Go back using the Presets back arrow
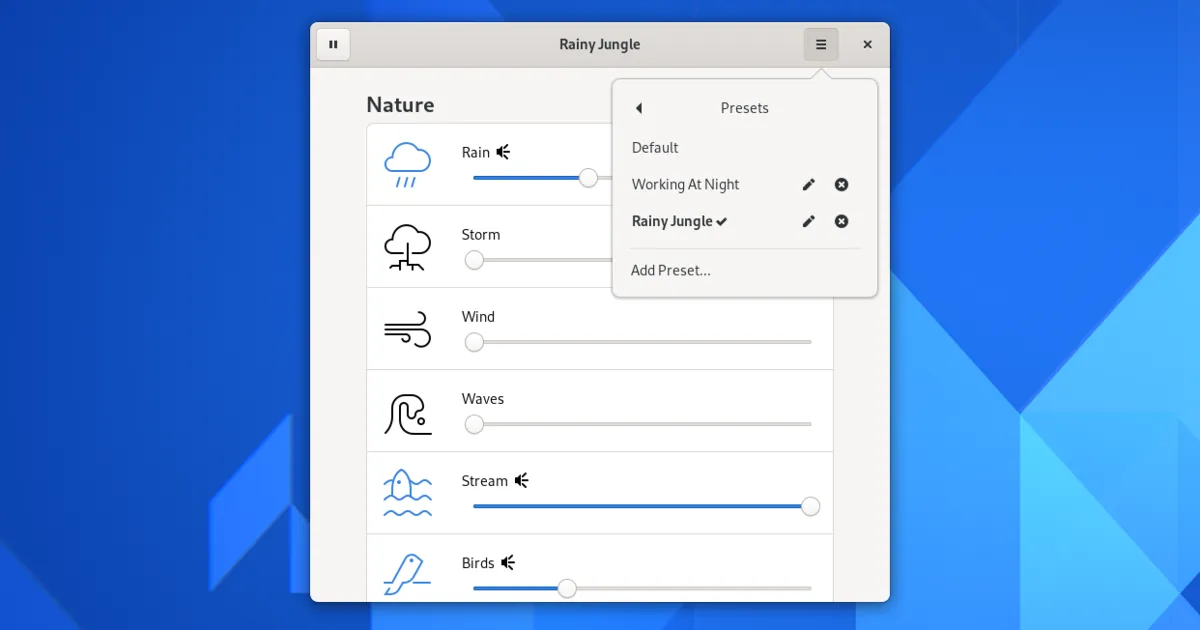The width and height of the screenshot is (1200, 630). (x=639, y=108)
